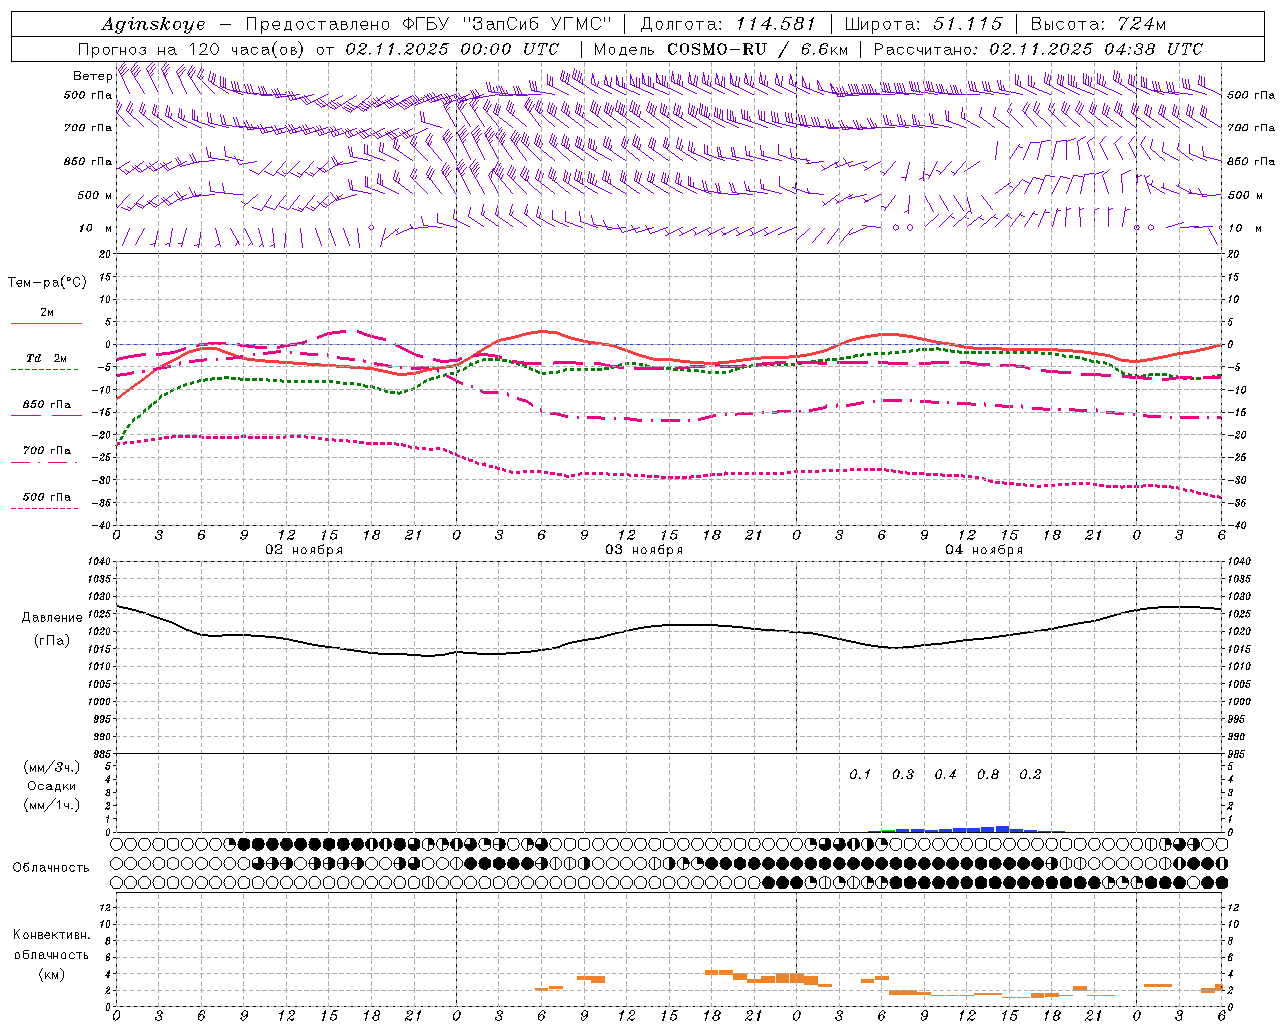The height and width of the screenshot is (1024, 1280).
Task: Click the 0.4 precipitation amount
Action: (x=945, y=775)
